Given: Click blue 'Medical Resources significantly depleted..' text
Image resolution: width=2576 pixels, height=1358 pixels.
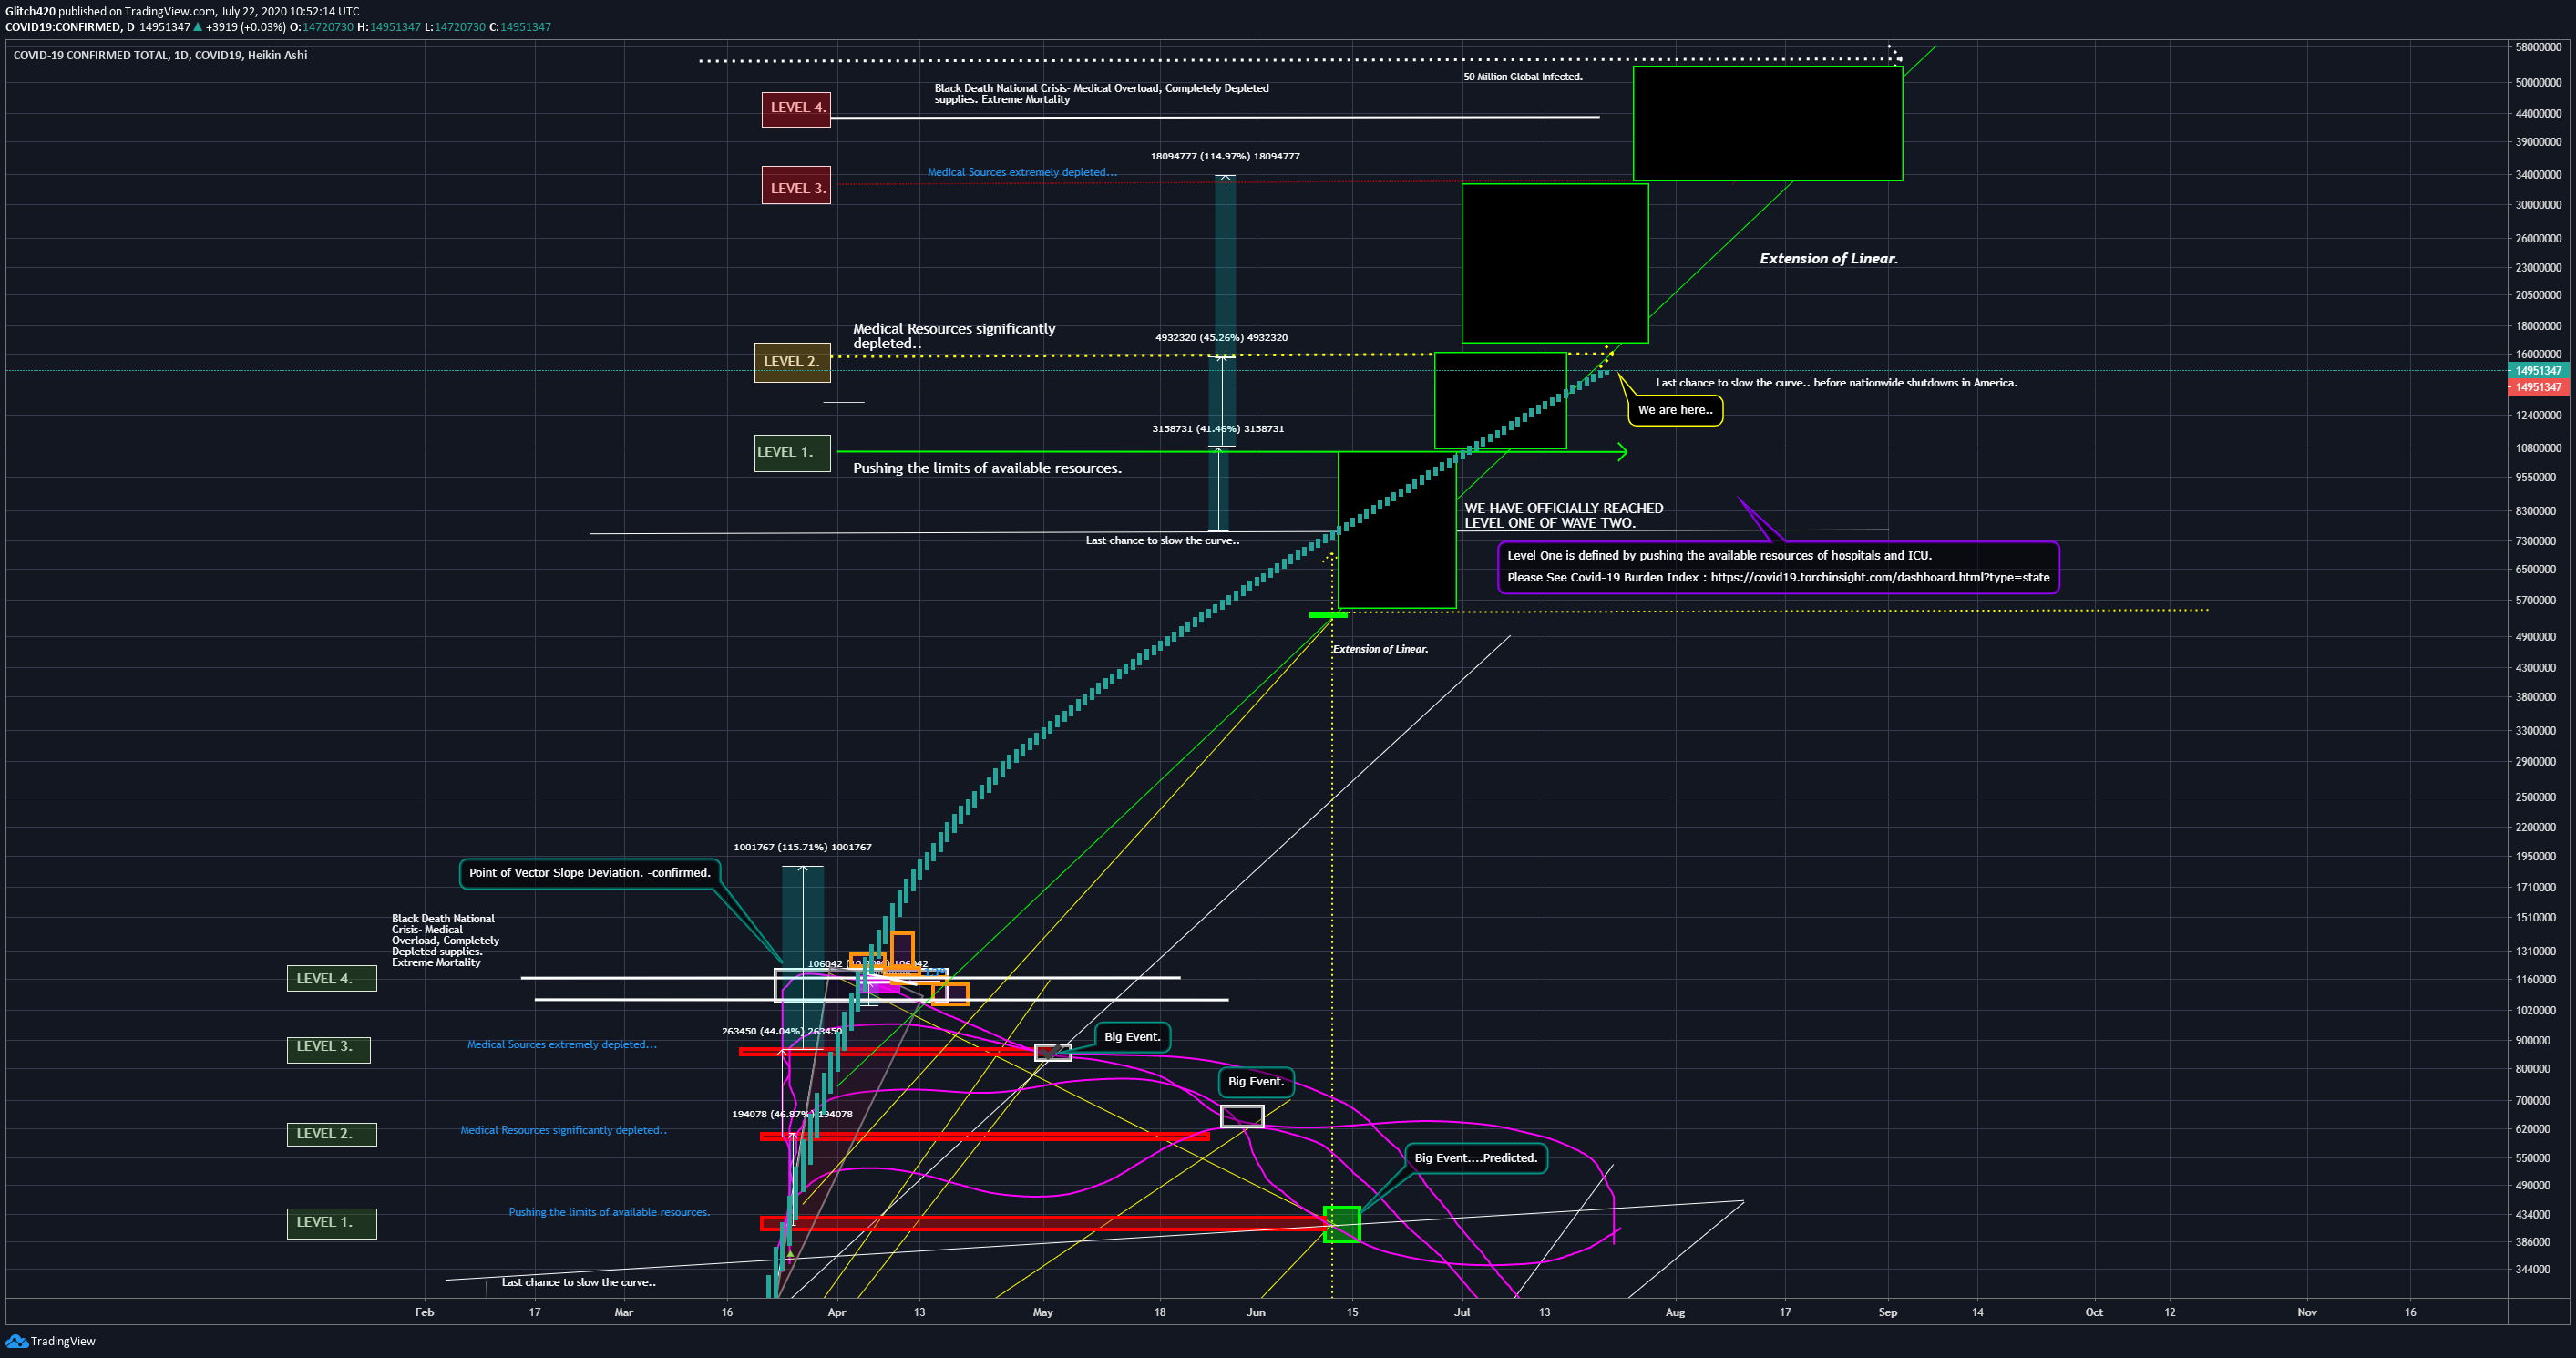Looking at the screenshot, I should (x=563, y=1130).
